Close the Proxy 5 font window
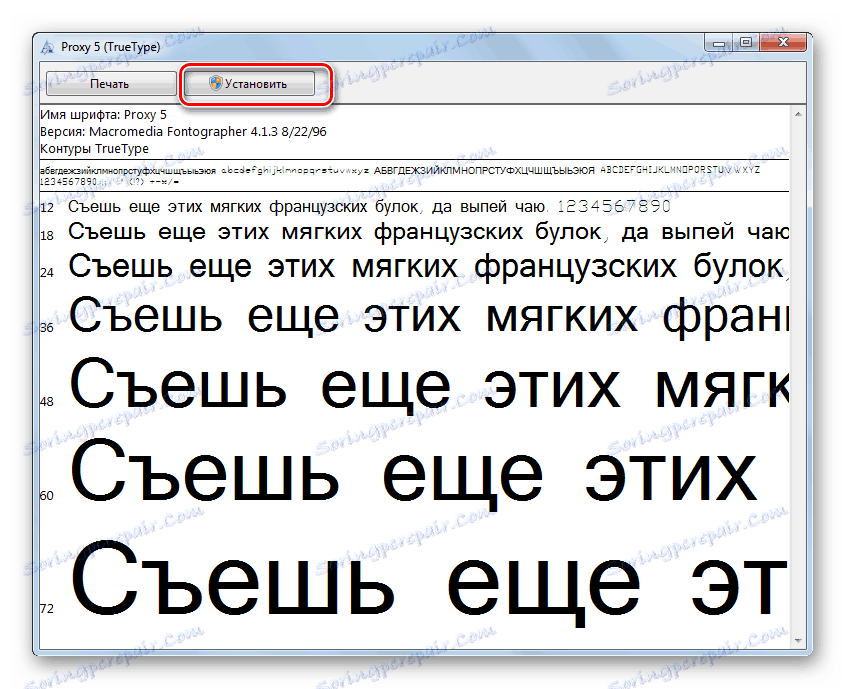This screenshot has width=846, height=689. pyautogui.click(x=783, y=43)
